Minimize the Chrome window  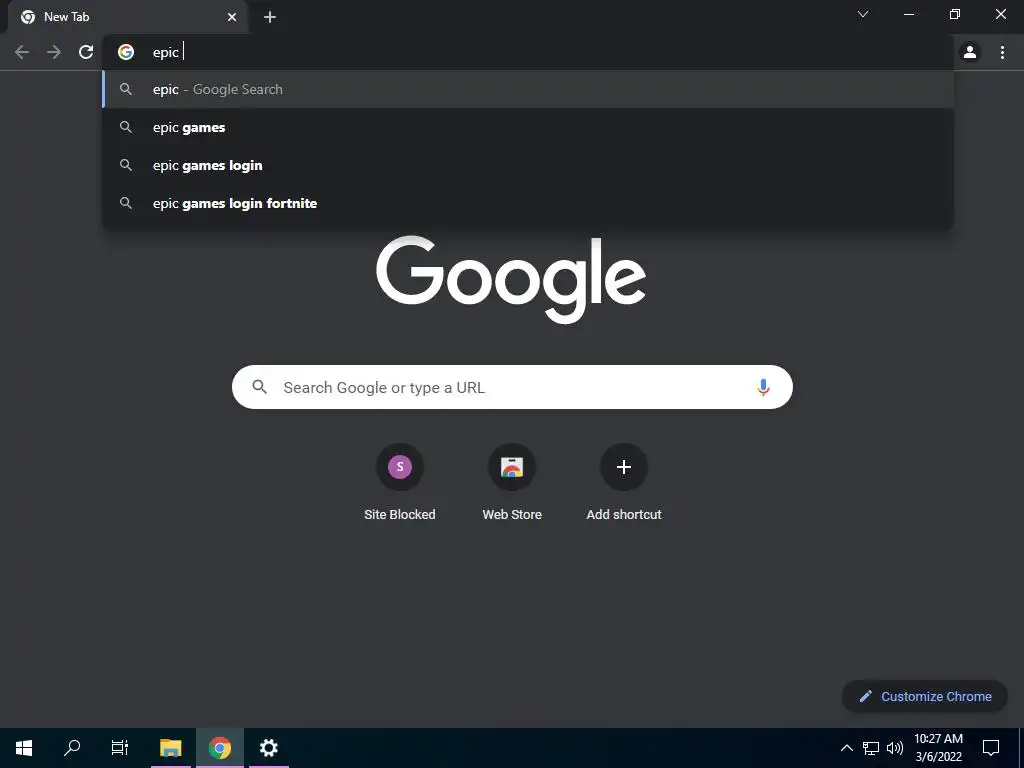[x=908, y=14]
